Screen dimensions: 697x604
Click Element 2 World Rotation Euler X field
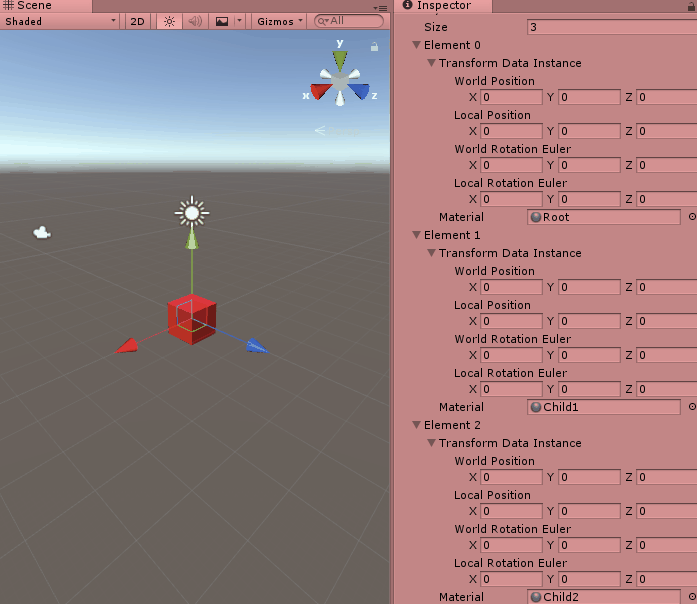(511, 545)
